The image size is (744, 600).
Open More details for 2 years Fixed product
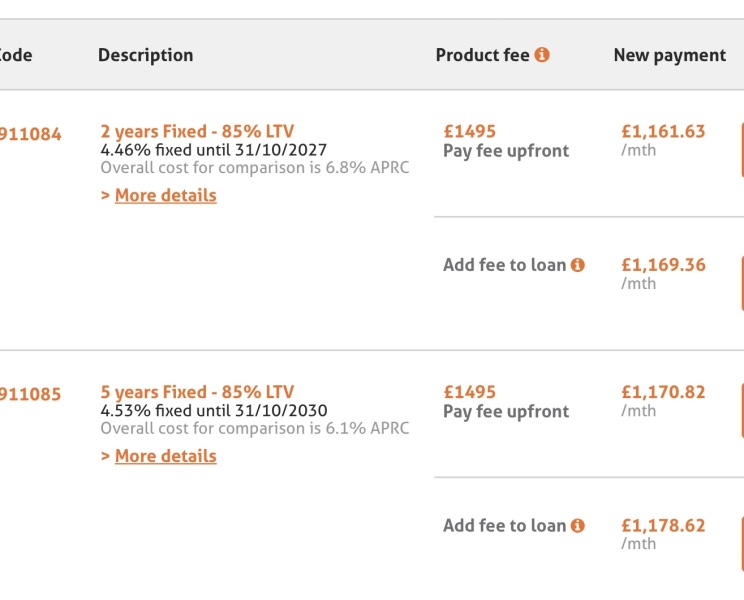coord(165,195)
